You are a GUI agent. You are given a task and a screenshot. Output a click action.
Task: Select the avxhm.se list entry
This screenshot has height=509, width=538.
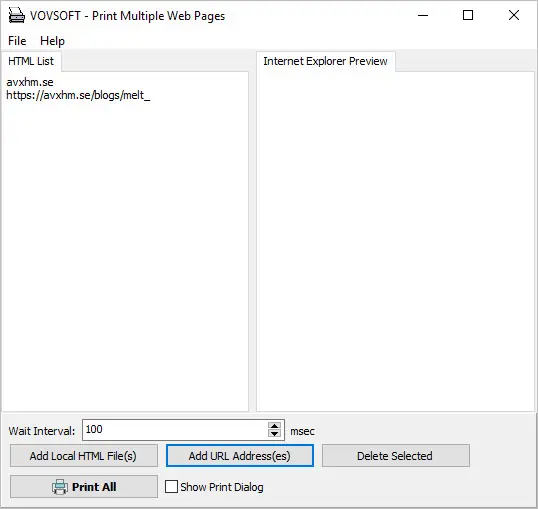pyautogui.click(x=30, y=82)
